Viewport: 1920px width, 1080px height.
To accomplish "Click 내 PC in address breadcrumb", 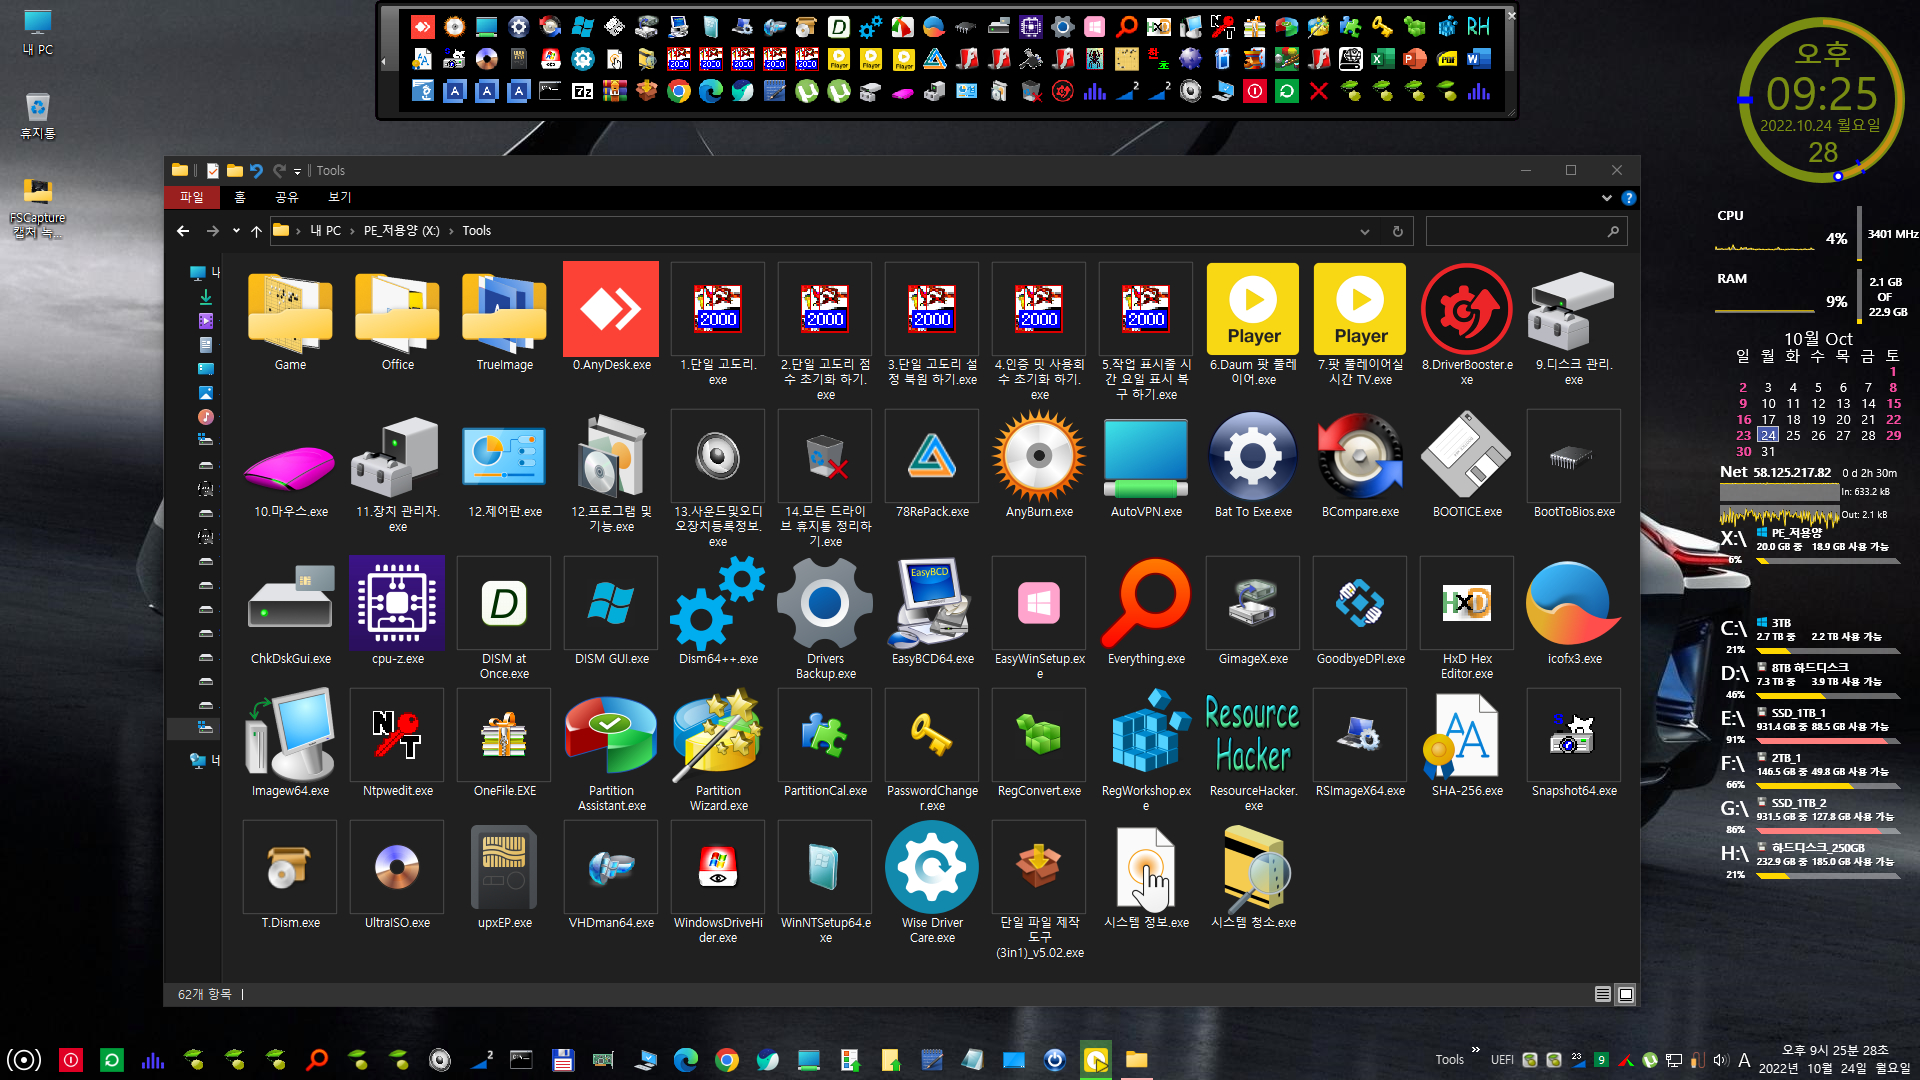I will coord(325,231).
